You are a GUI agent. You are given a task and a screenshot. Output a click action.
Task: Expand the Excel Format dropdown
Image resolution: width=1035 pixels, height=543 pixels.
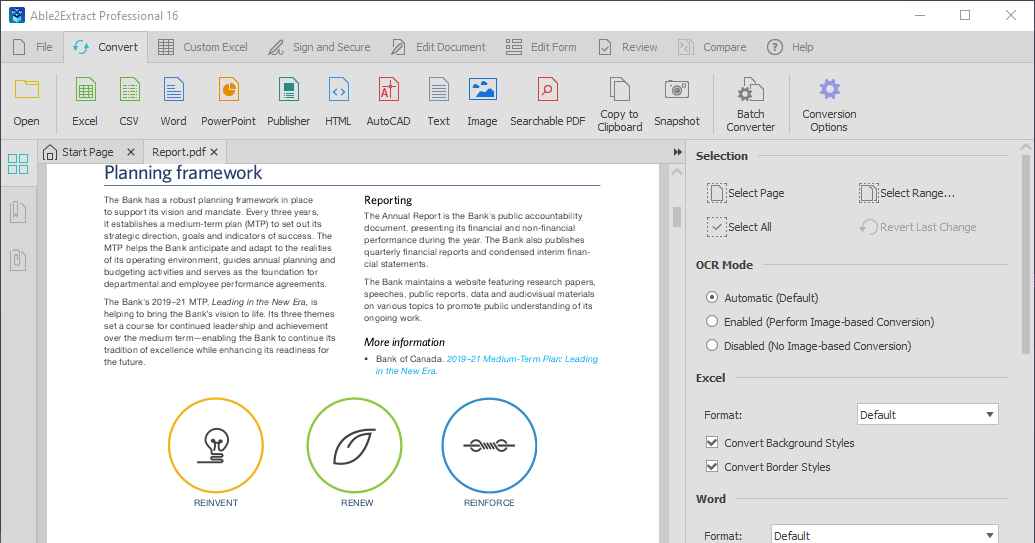pyautogui.click(x=927, y=415)
